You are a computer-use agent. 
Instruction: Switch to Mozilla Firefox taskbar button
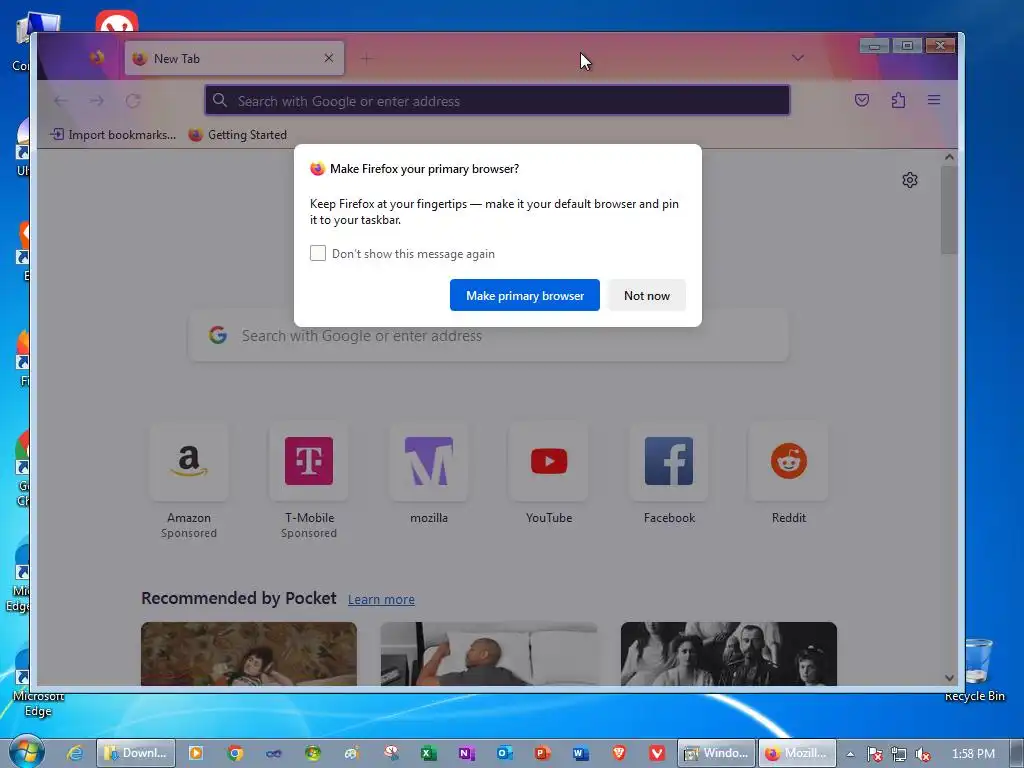(x=797, y=753)
